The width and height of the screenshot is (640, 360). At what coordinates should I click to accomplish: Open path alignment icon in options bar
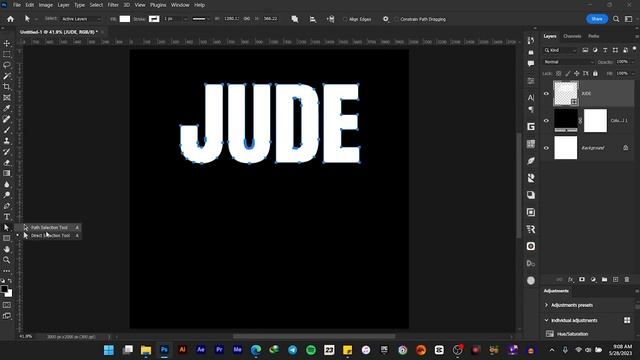313,19
